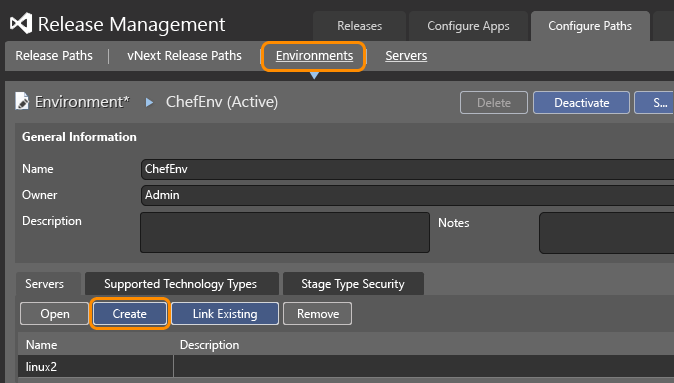Click the breadcrumb arrow before ChefEnv
Viewport: 674px width, 383px height.
(149, 102)
